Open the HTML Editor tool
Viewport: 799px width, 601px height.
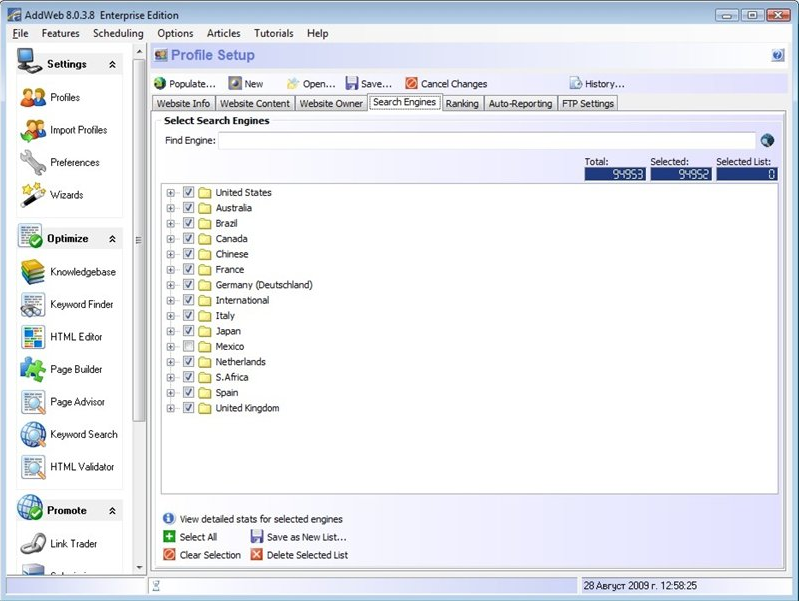point(33,337)
